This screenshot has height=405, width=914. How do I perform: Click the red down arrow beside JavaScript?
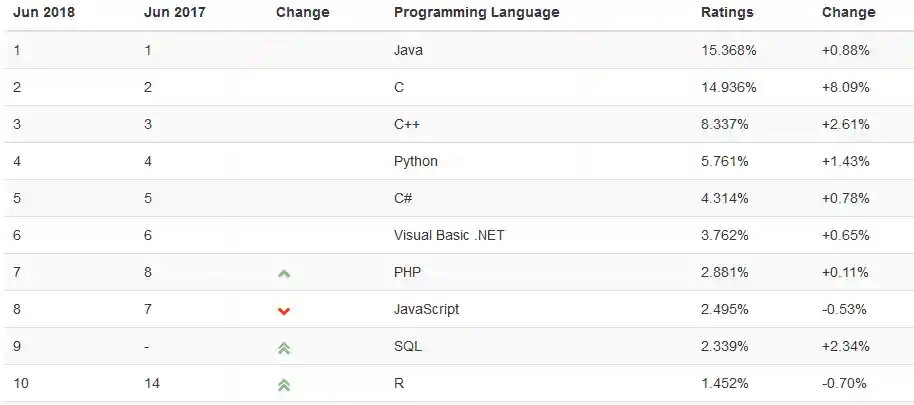284,311
